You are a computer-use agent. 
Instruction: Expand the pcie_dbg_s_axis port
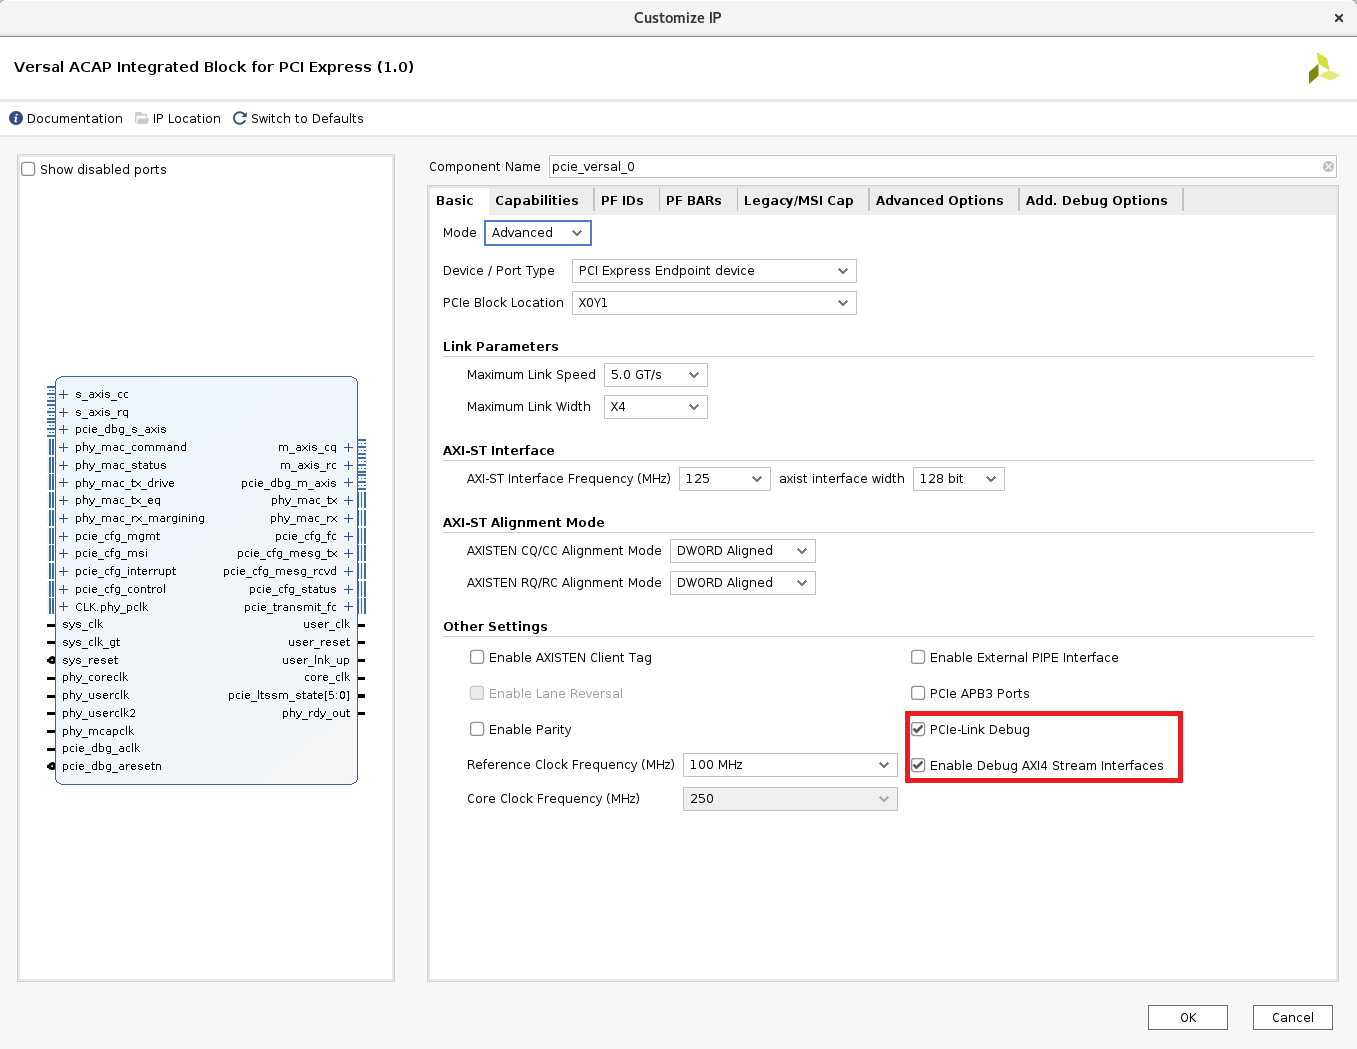point(63,430)
